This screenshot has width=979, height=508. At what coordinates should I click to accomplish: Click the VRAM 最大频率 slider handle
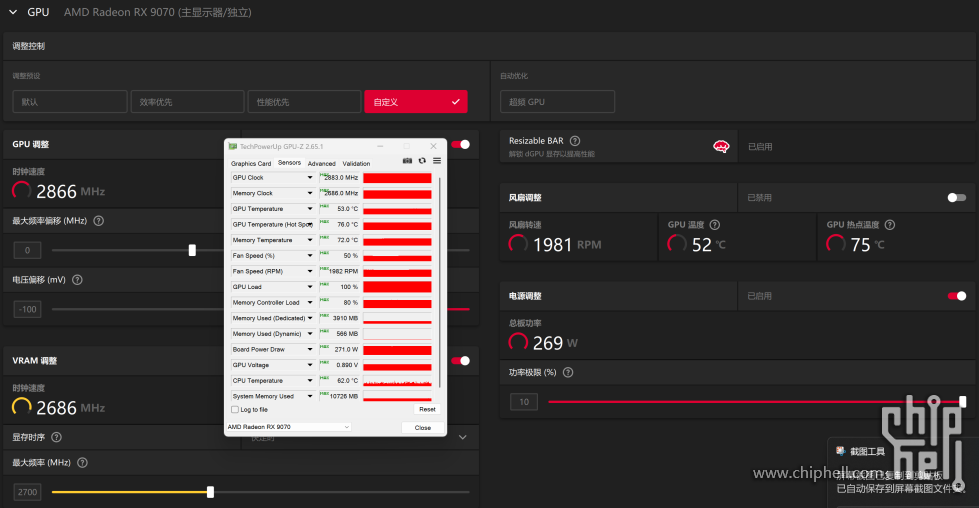pyautogui.click(x=210, y=492)
